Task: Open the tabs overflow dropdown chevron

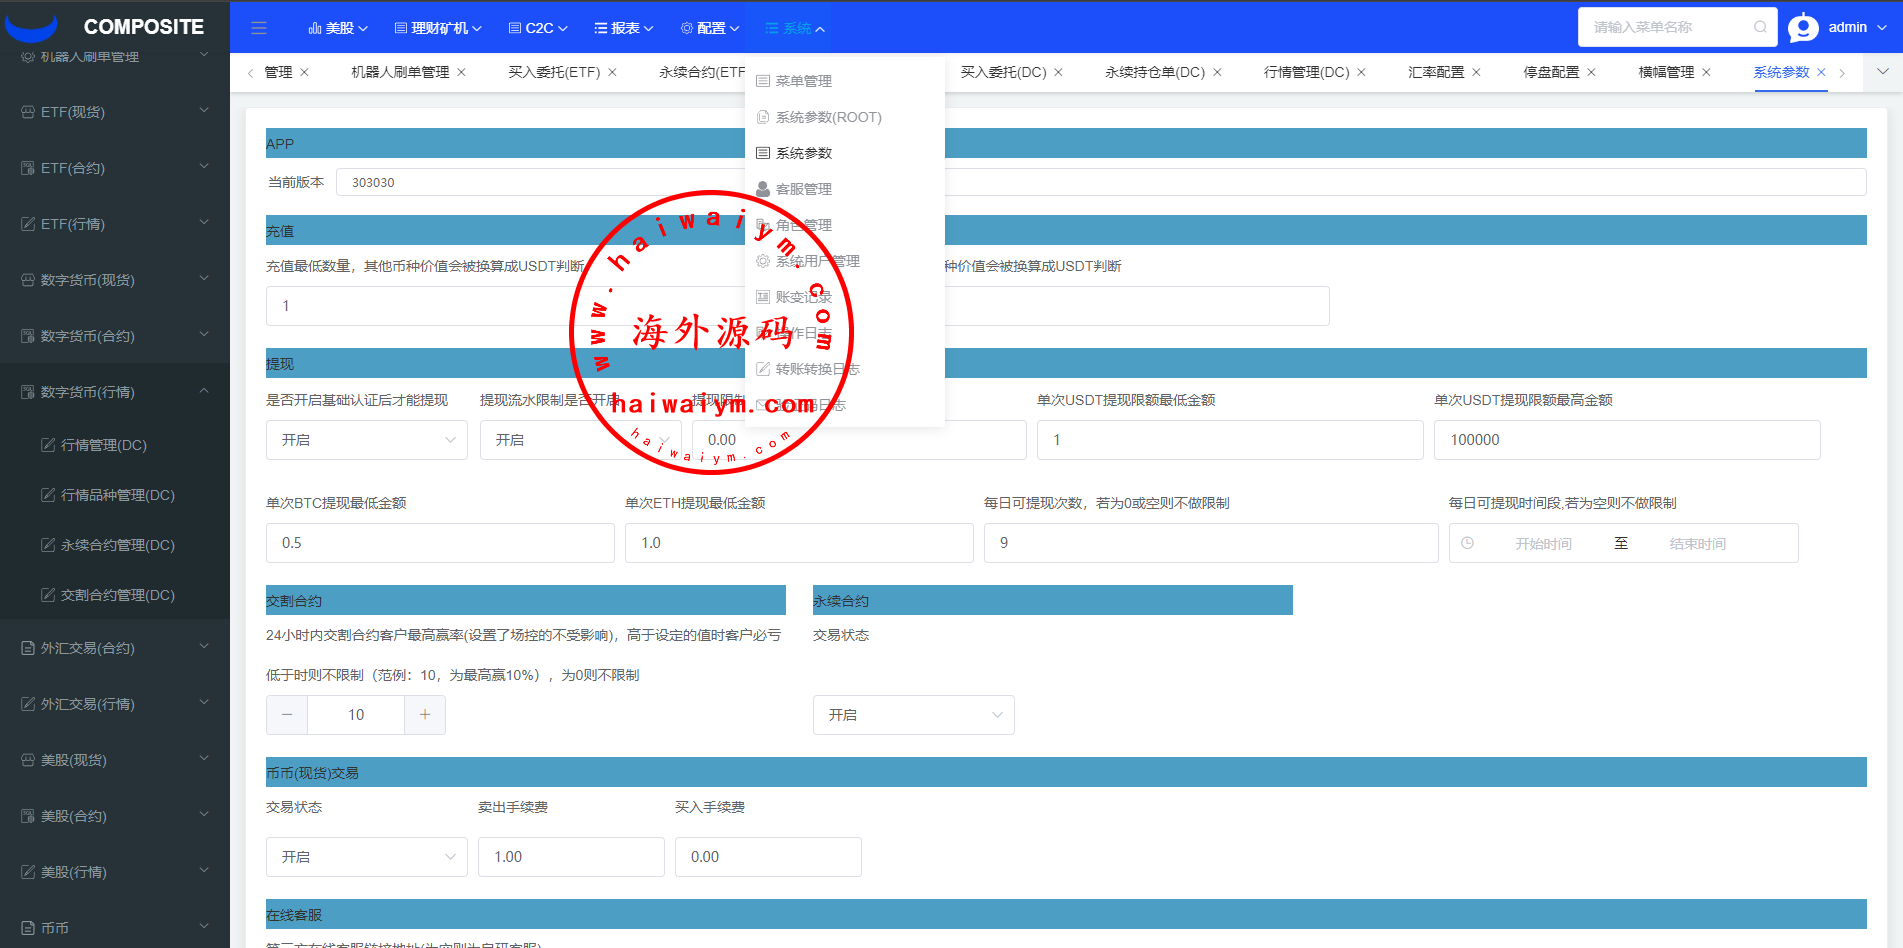Action: pos(1883,72)
